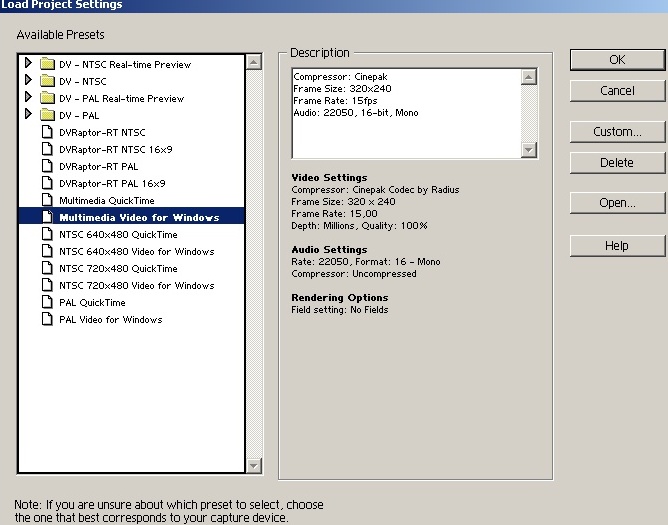Select the DV - PAL Real-time Preview label
668x525 pixels.
[121, 98]
